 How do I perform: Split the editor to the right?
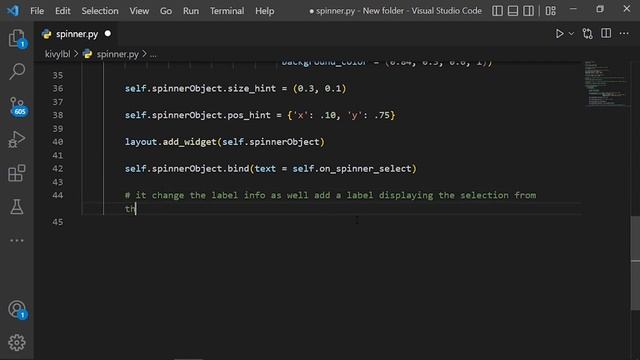(606, 33)
